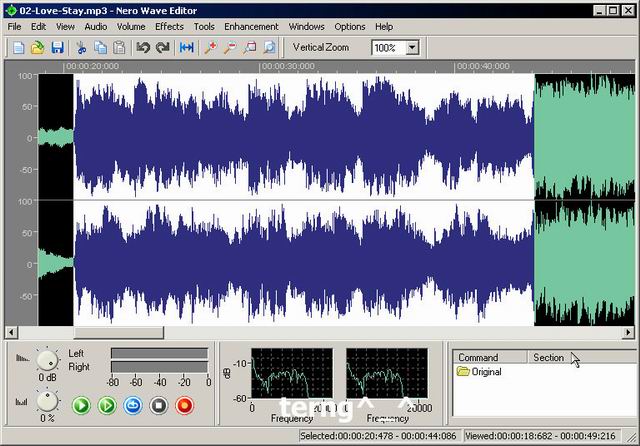Click in the lower channel selected waveform
This screenshot has width=640, height=446.
(304, 263)
